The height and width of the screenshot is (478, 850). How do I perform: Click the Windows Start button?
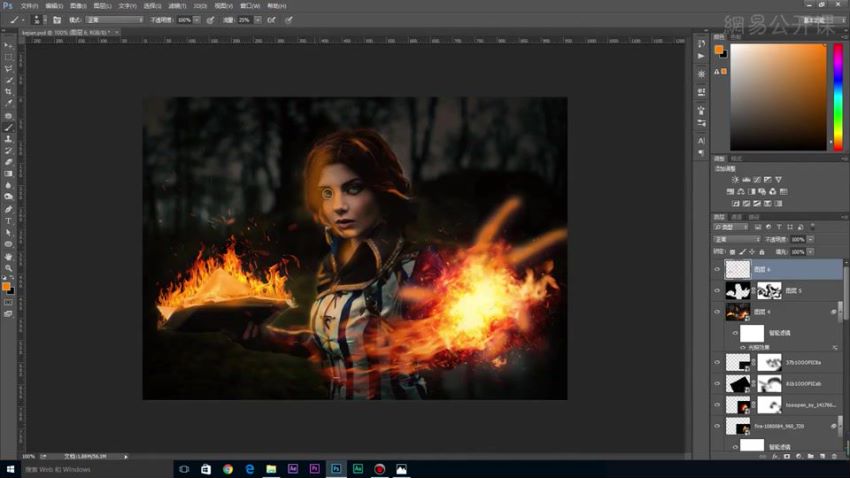tap(10, 469)
